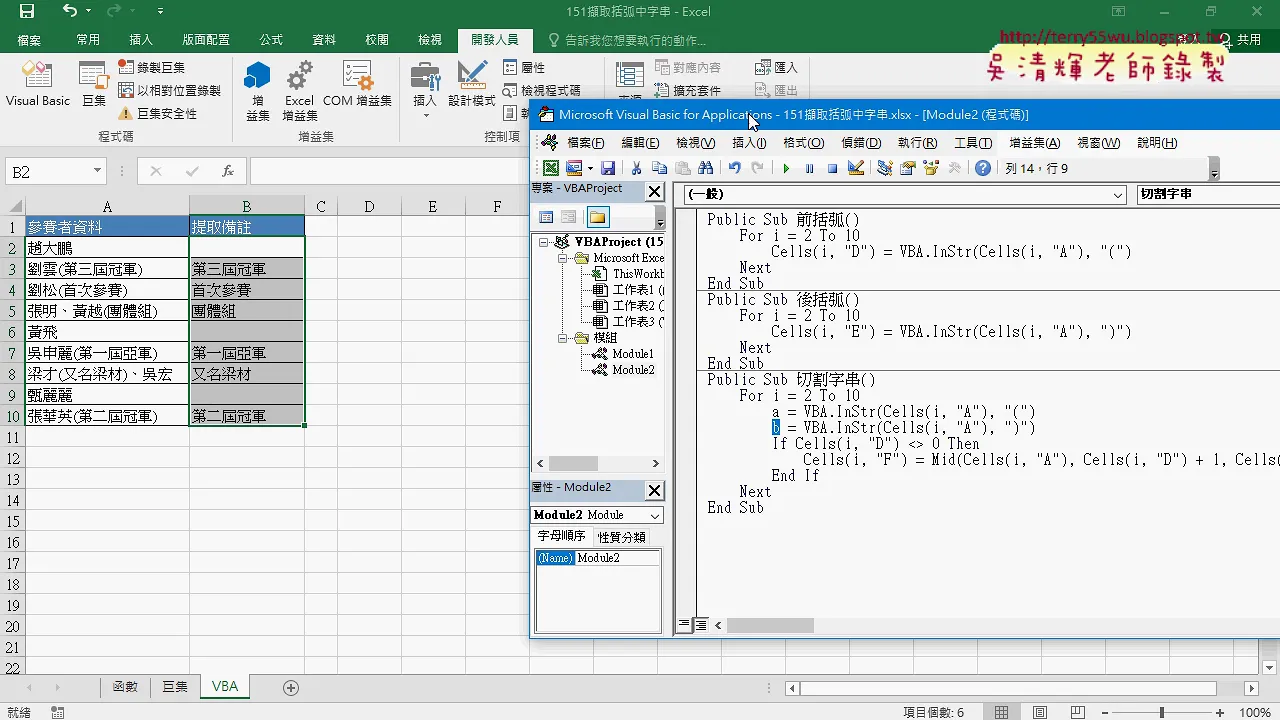Open the 巨集 (Macros) dialog button
This screenshot has width=1280, height=720.
pos(94,85)
